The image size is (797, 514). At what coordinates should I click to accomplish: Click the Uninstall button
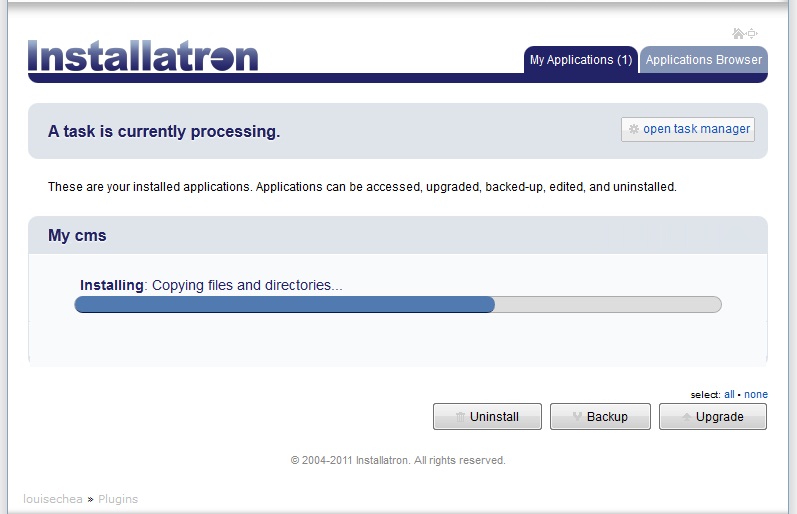[x=487, y=416]
